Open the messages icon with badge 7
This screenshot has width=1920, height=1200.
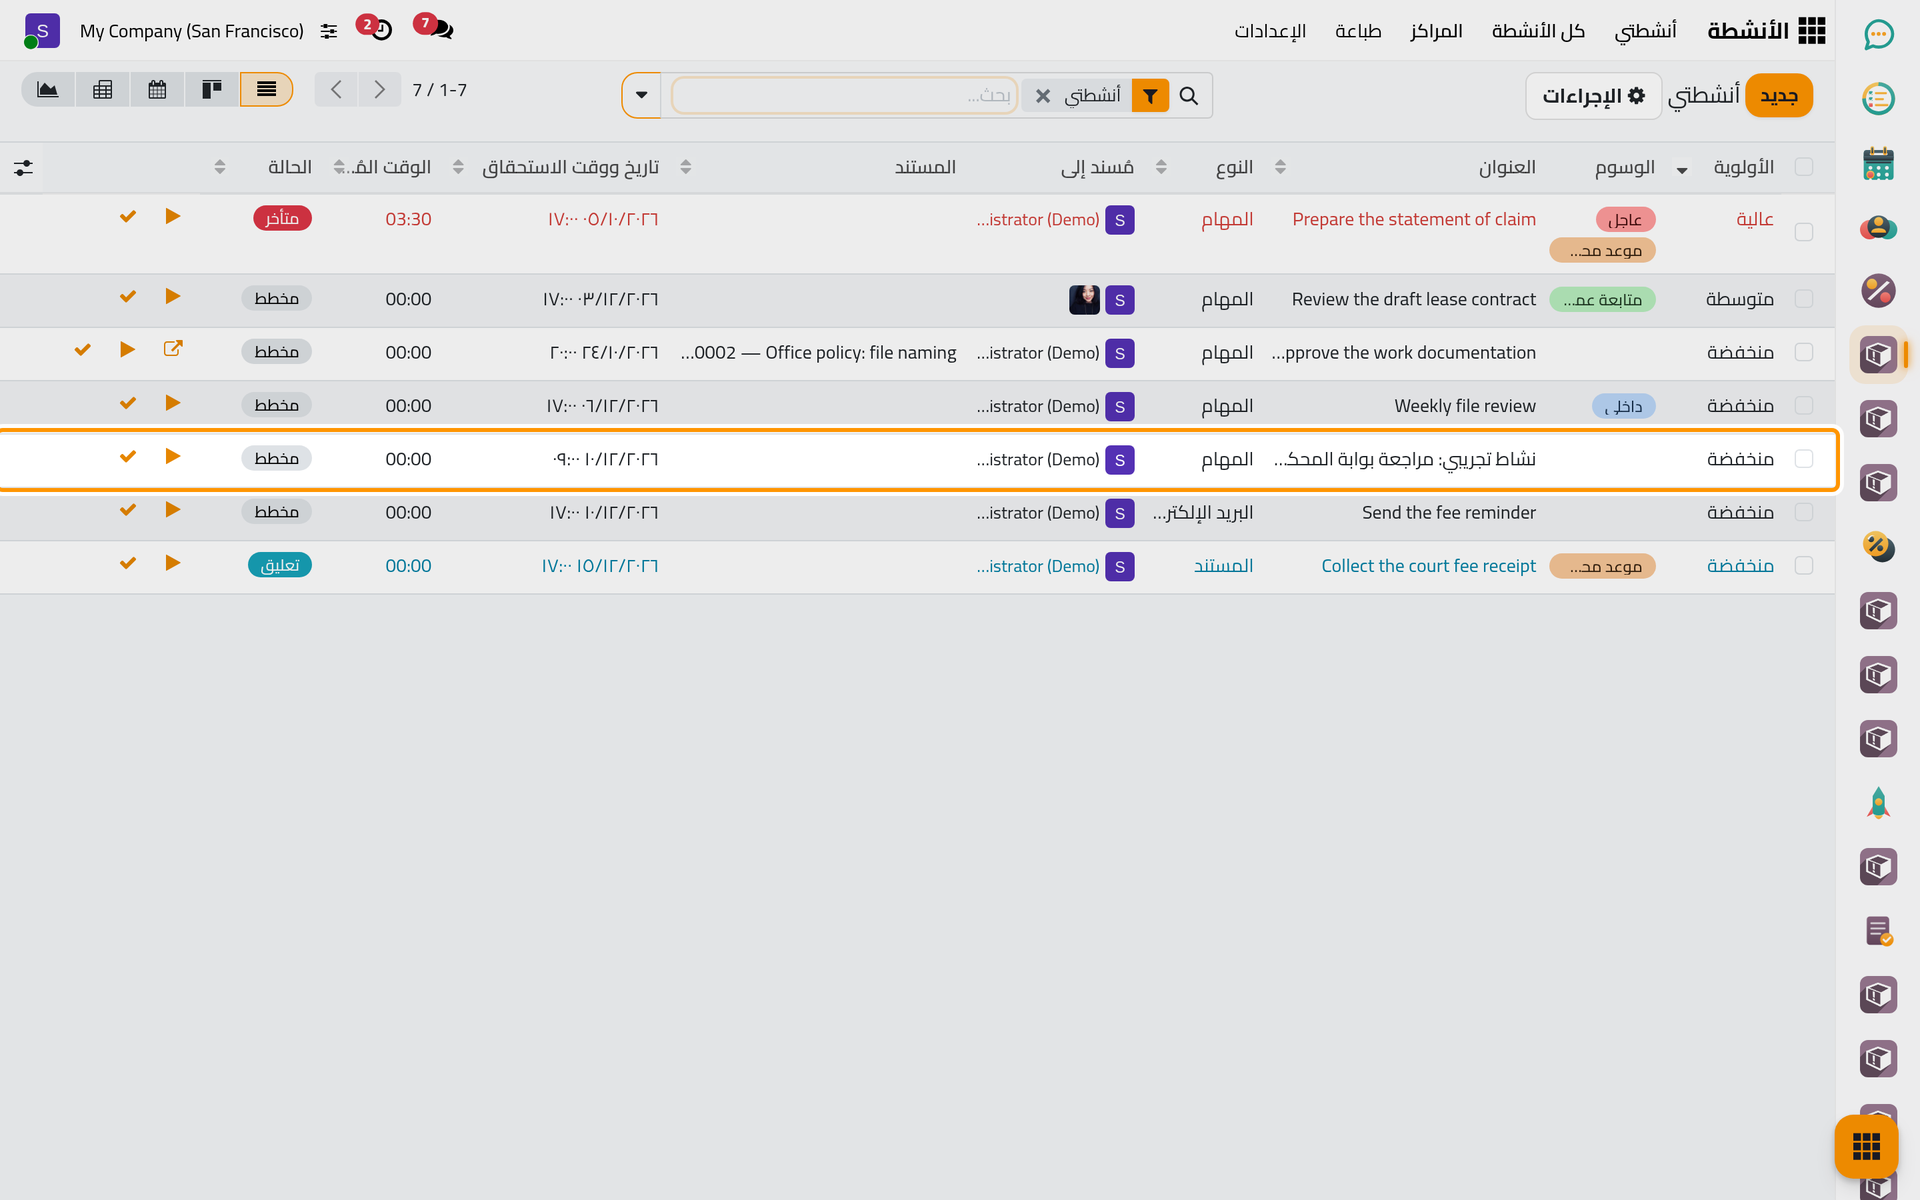437,28
